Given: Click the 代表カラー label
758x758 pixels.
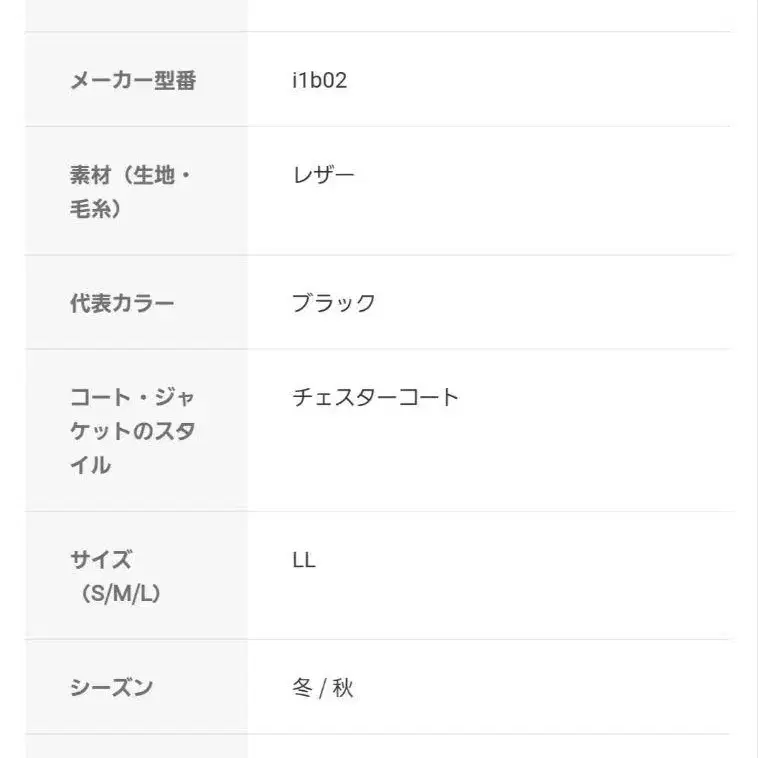Looking at the screenshot, I should pyautogui.click(x=121, y=303).
